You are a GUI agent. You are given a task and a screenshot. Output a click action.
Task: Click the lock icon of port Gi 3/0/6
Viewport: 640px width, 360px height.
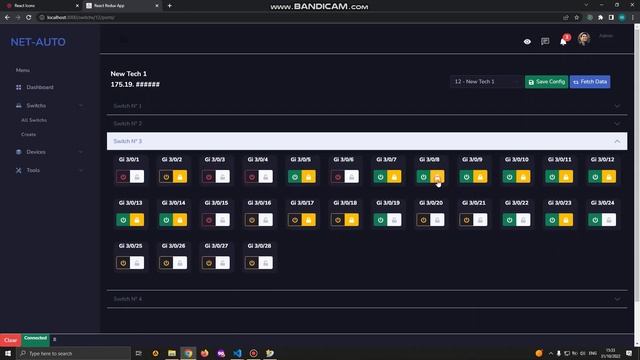(351, 177)
